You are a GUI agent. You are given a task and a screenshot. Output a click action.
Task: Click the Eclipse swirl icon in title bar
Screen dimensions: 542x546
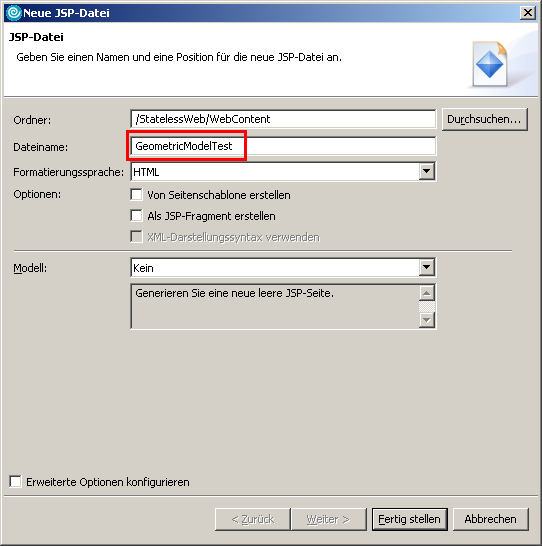(x=14, y=13)
